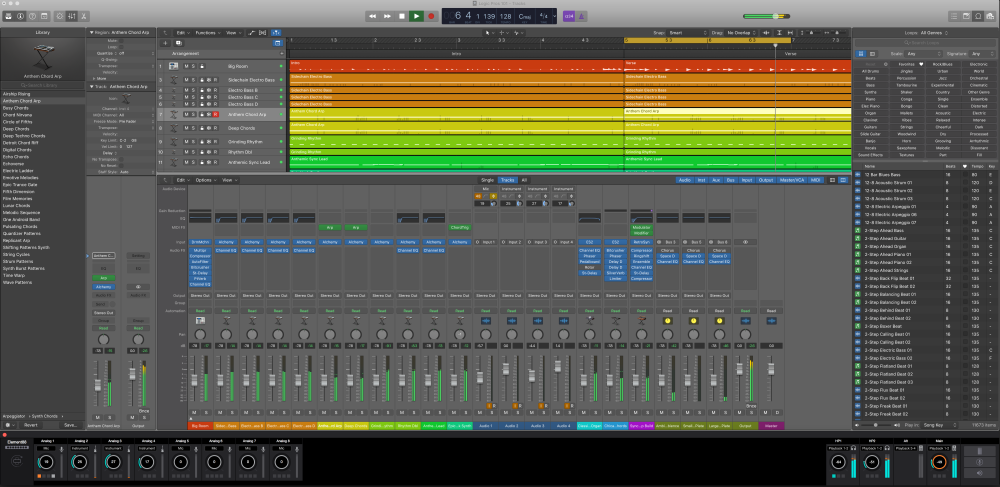
Task: Open the Library panel icon in toolbar
Action: 9,16
